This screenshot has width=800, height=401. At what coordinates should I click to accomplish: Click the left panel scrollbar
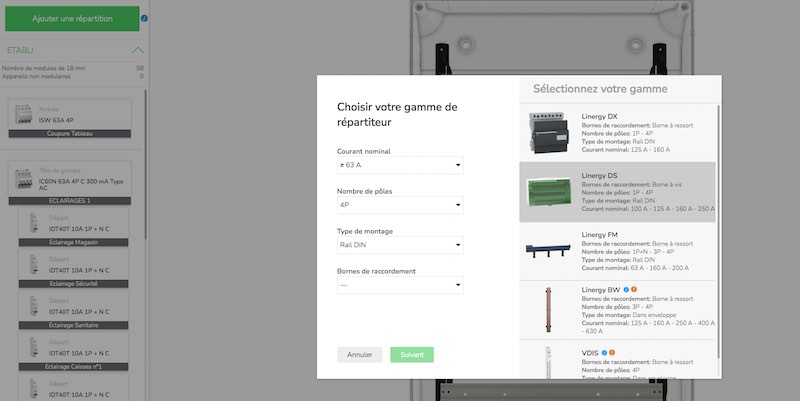pos(146,163)
